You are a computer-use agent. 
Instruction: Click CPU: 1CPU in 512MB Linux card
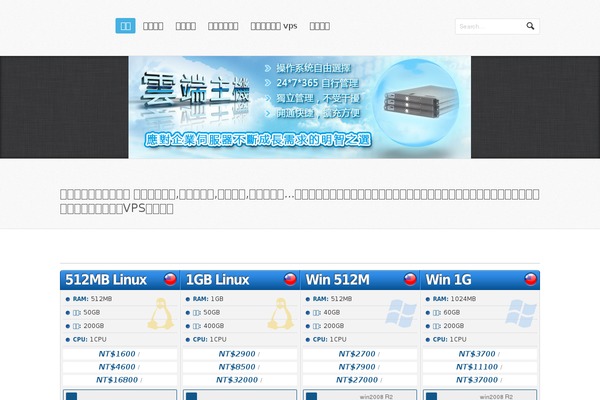click(x=90, y=340)
